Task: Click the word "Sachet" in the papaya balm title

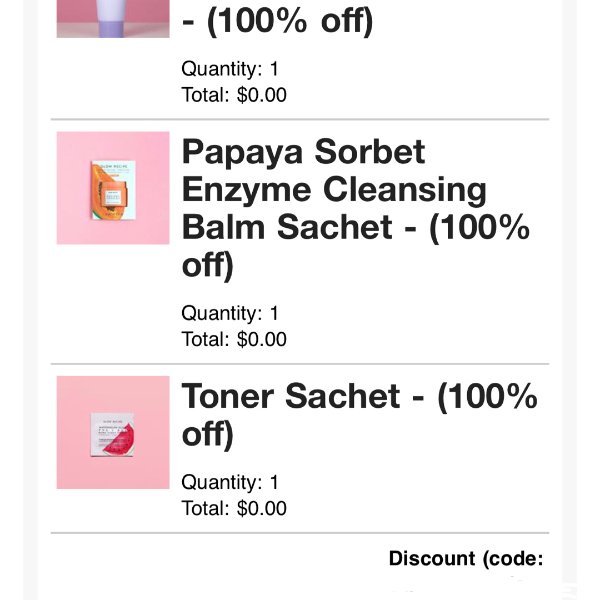Action: pos(335,227)
